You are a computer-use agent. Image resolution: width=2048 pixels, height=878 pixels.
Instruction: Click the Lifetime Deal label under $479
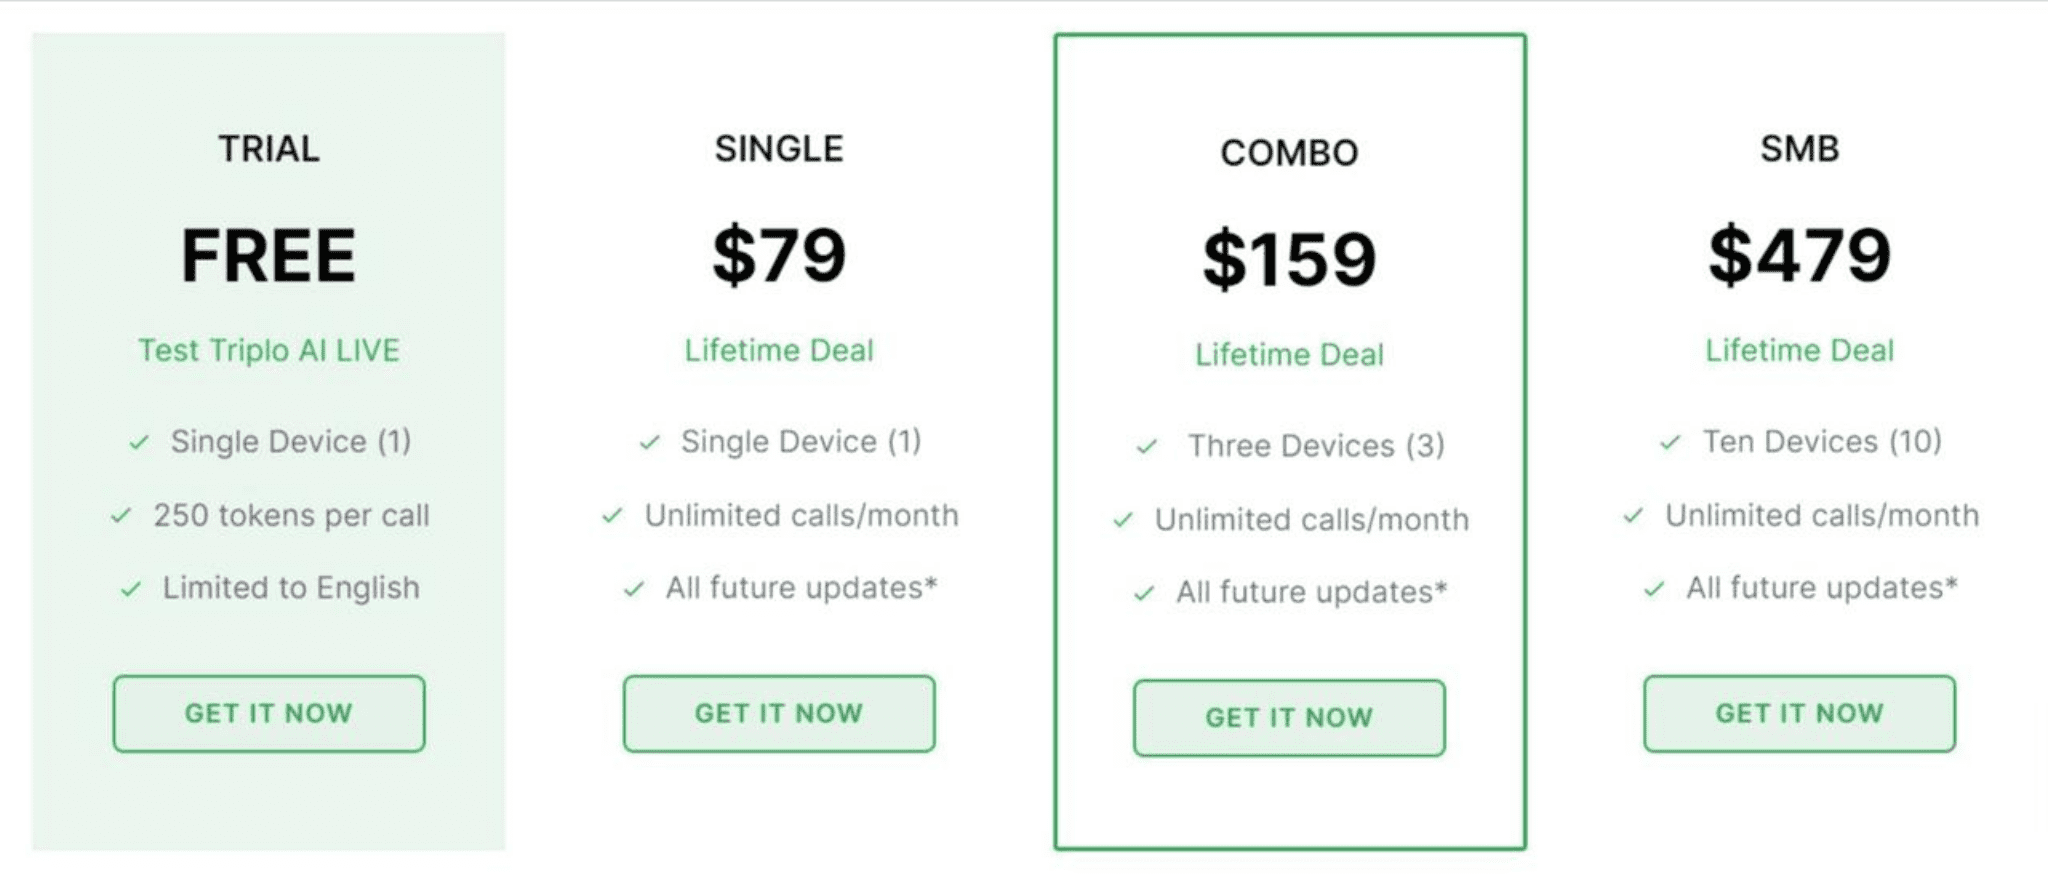(x=1799, y=350)
